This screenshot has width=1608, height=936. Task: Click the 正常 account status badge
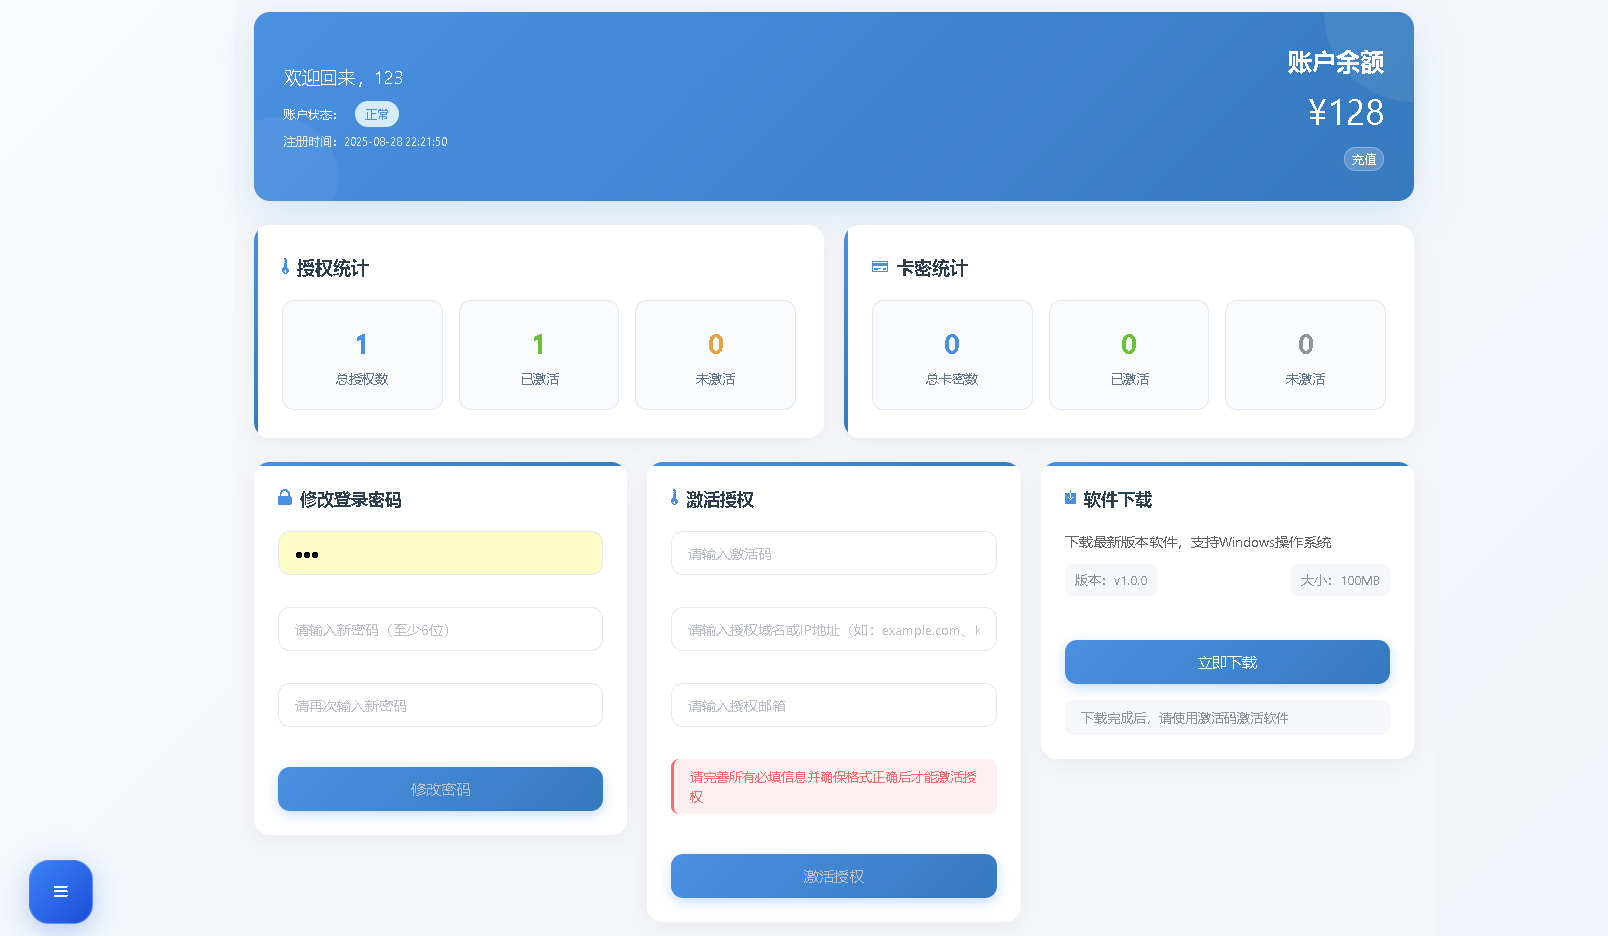tap(376, 114)
